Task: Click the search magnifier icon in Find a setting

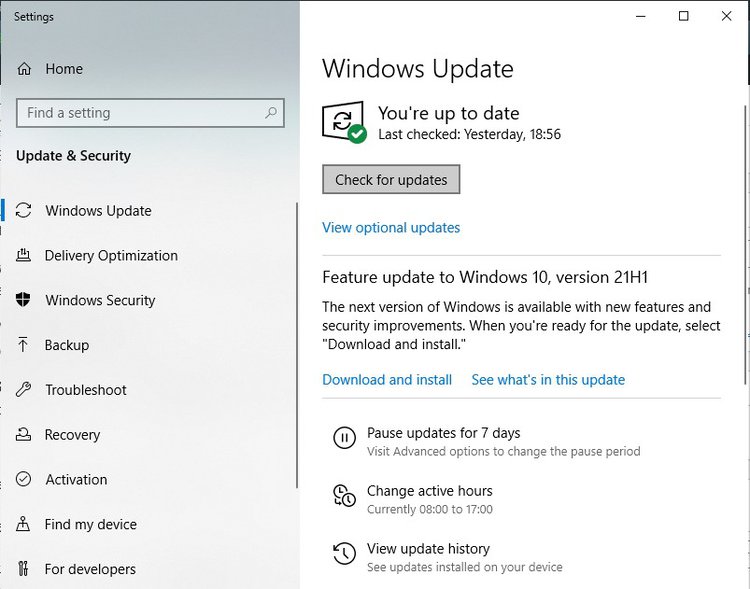Action: pyautogui.click(x=271, y=113)
